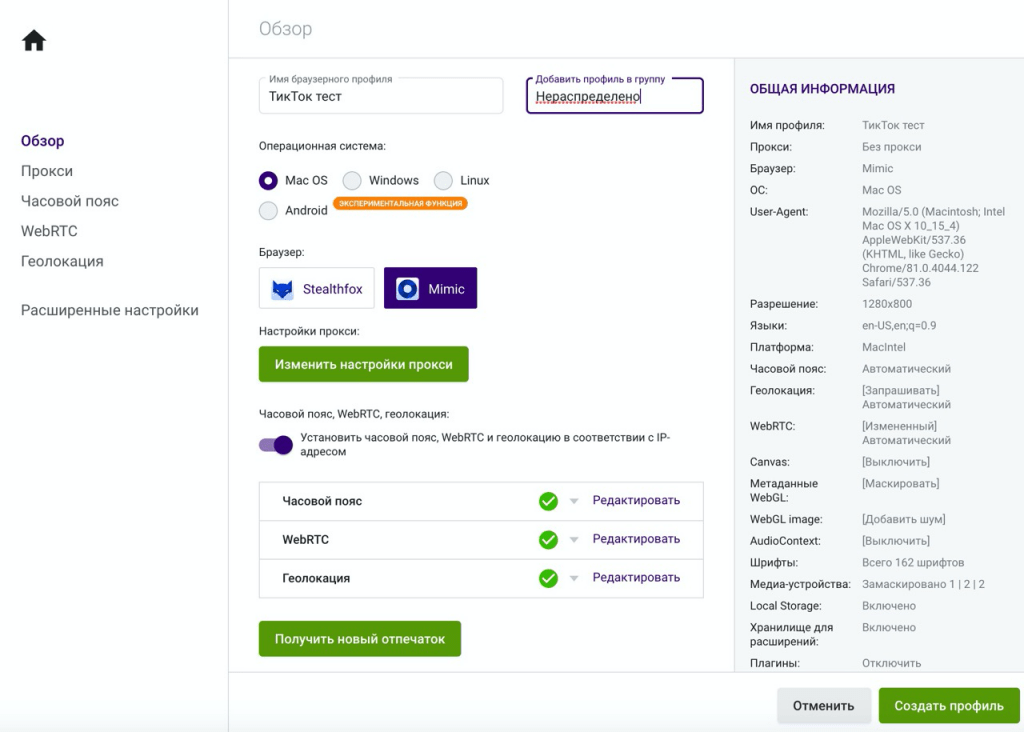Image resolution: width=1024 pixels, height=732 pixels.
Task: Open Расширенные настройки in the sidebar
Action: (110, 310)
